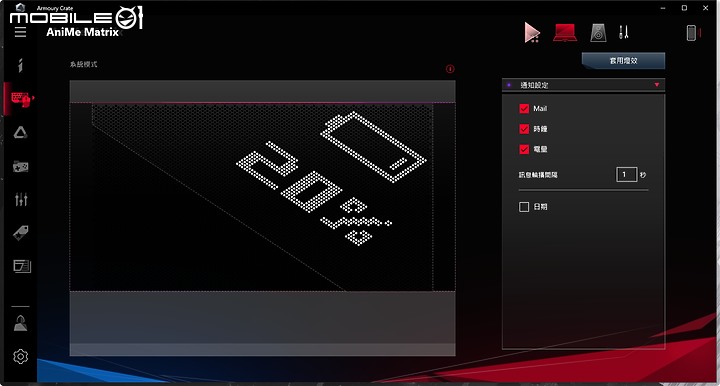Click the AniMe Matrix page title
The image size is (720, 386).
(83, 32)
